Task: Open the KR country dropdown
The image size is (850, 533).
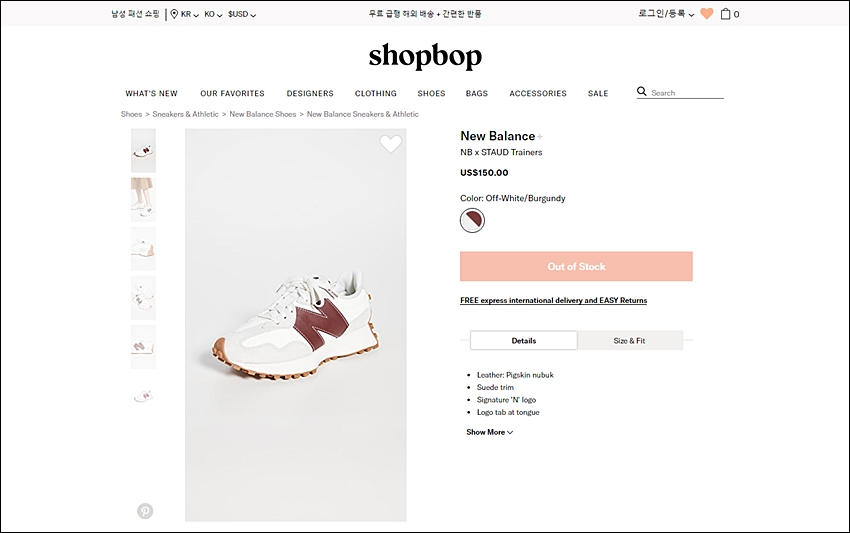Action: pos(190,14)
